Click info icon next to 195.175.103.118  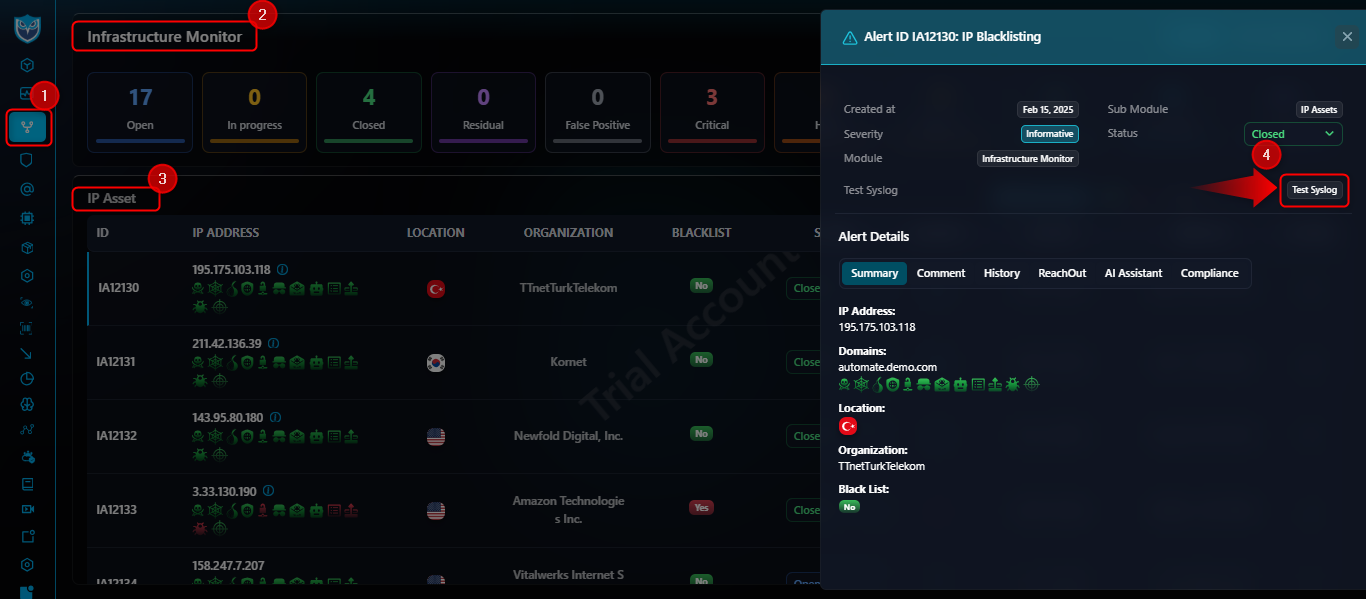[282, 270]
